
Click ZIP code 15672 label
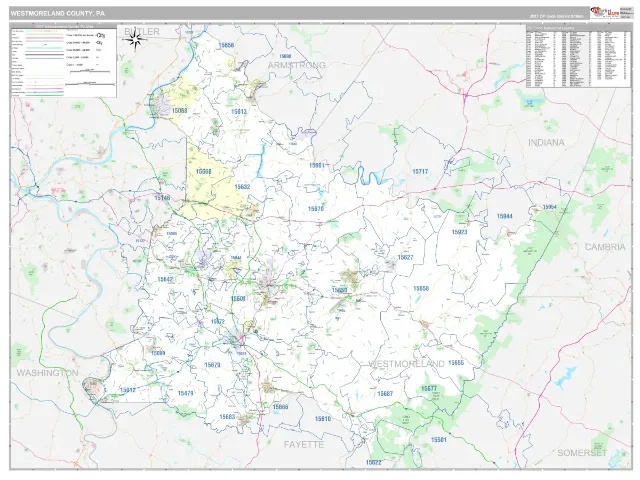pyautogui.click(x=218, y=322)
